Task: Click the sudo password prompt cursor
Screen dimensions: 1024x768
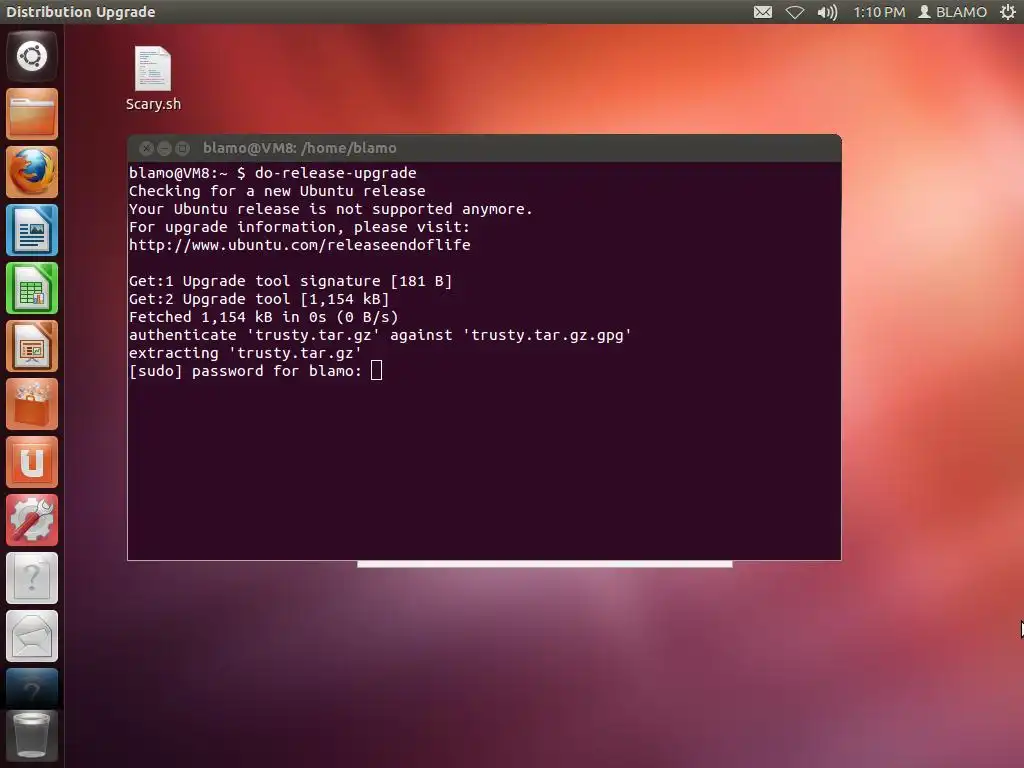Action: click(x=376, y=371)
